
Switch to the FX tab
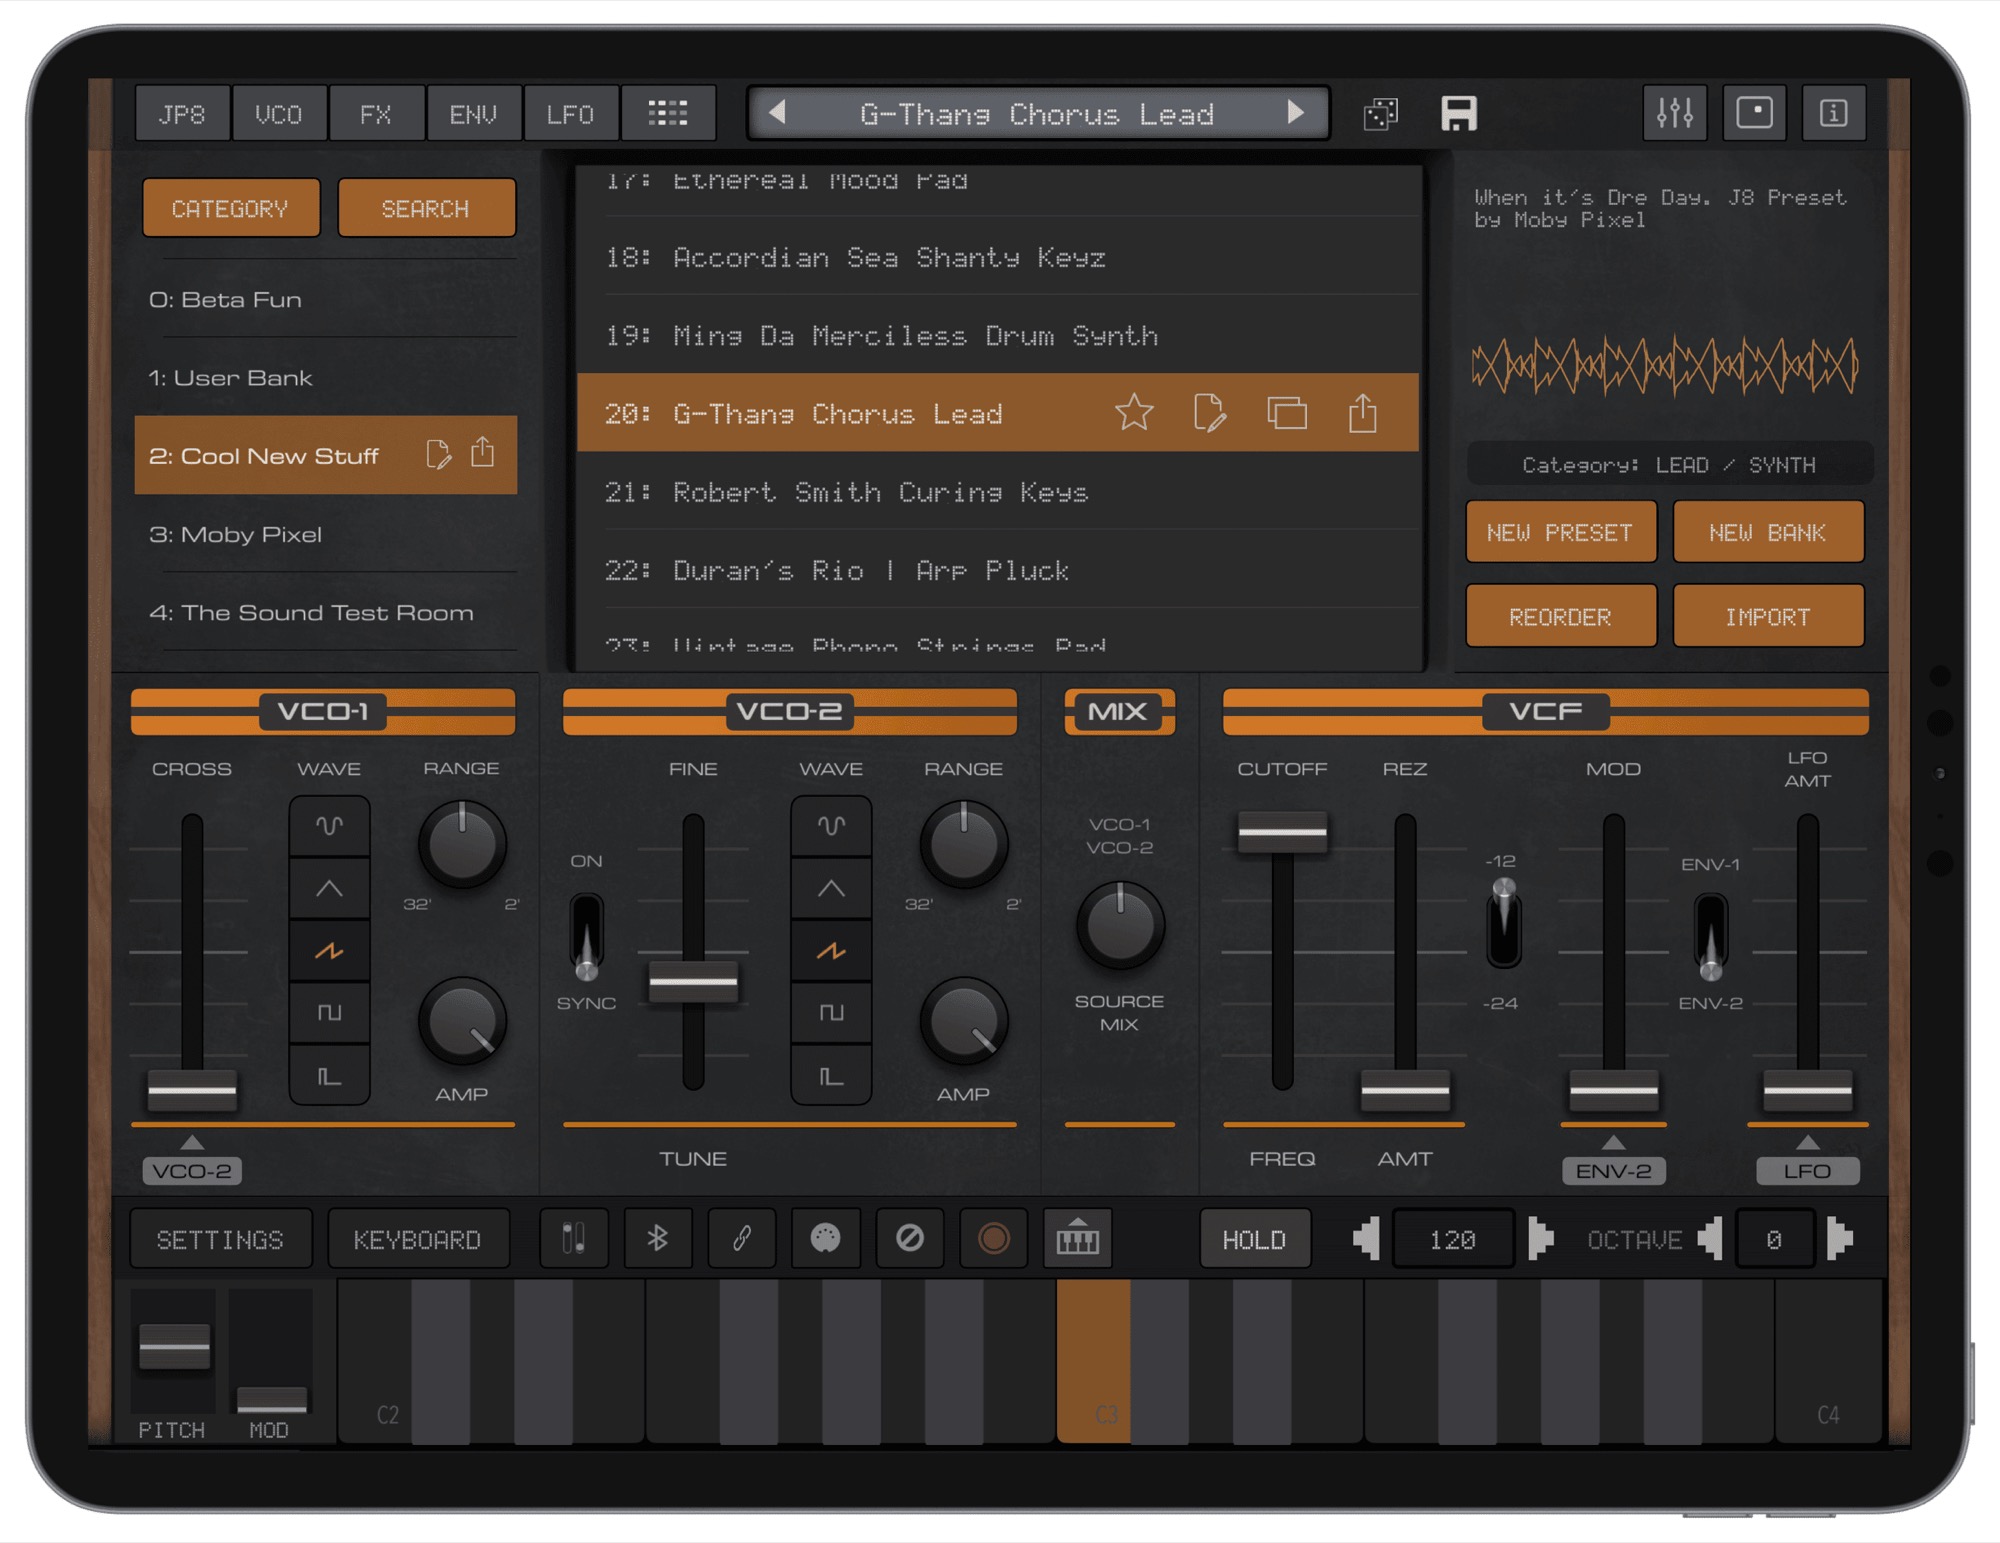[376, 113]
